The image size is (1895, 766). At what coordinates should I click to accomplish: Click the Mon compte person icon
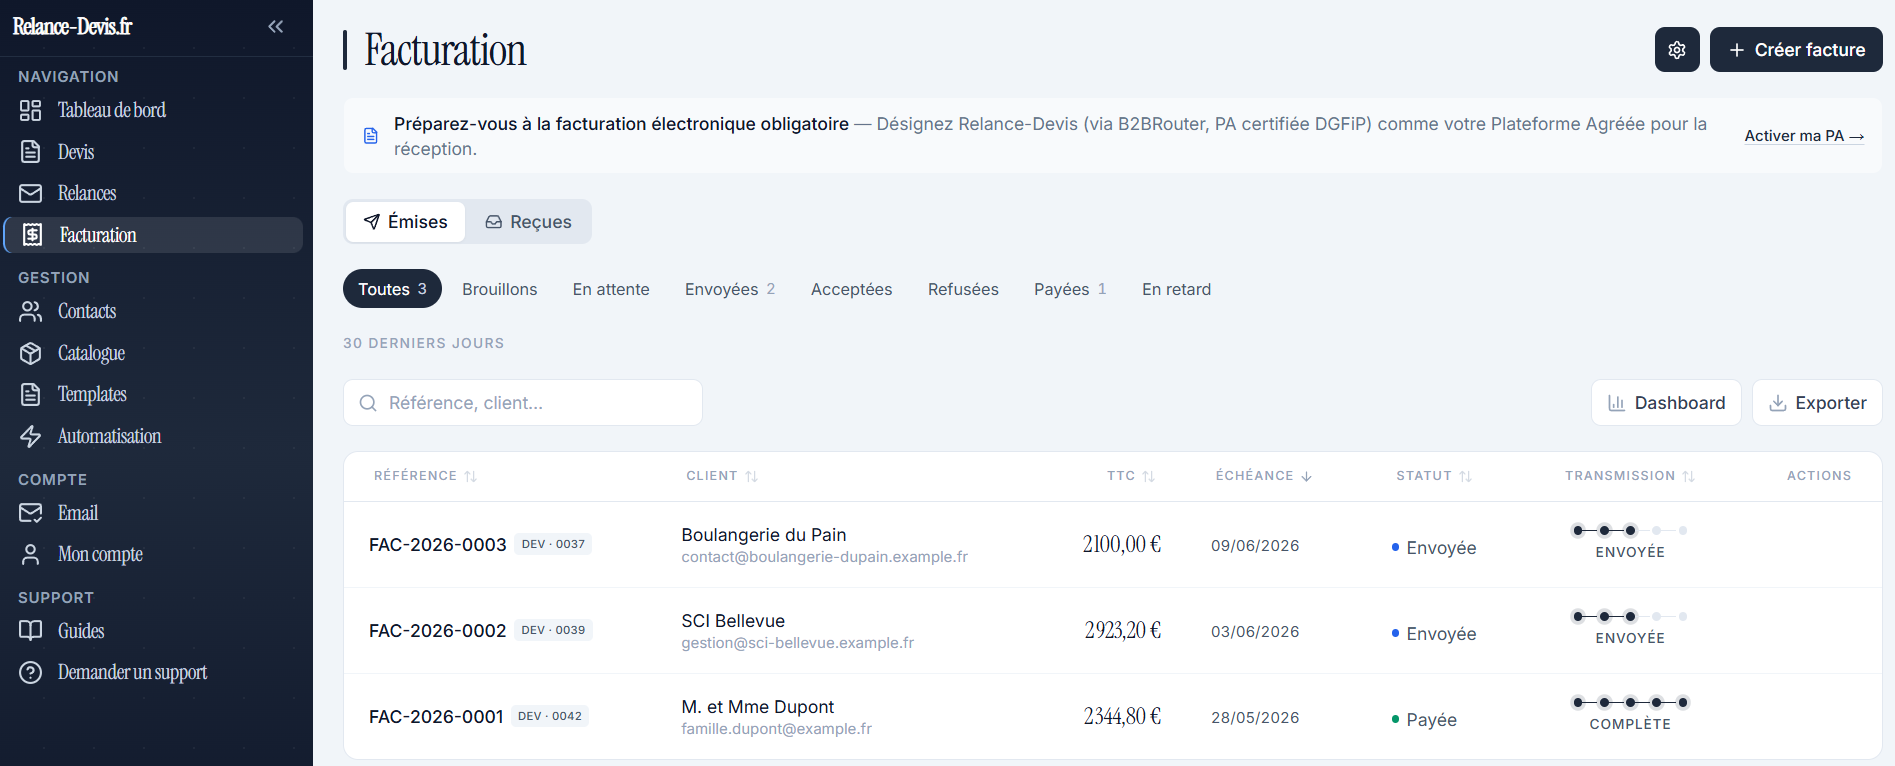pos(31,554)
